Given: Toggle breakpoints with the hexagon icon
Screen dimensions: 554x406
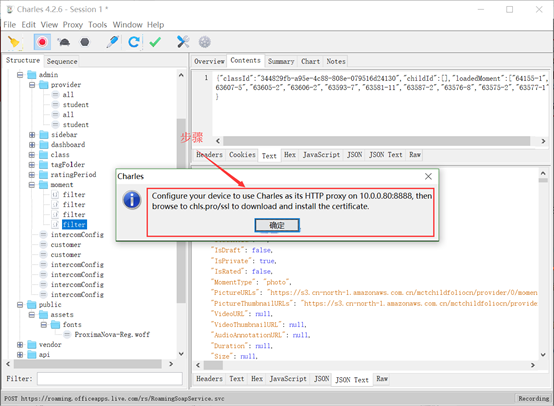Looking at the screenshot, I should pos(85,42).
